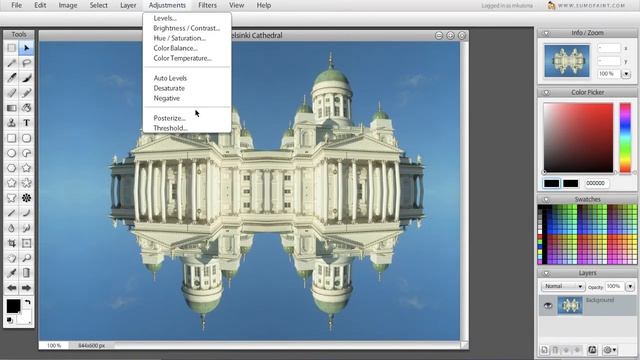Swap foreground and background colors

tap(27, 302)
